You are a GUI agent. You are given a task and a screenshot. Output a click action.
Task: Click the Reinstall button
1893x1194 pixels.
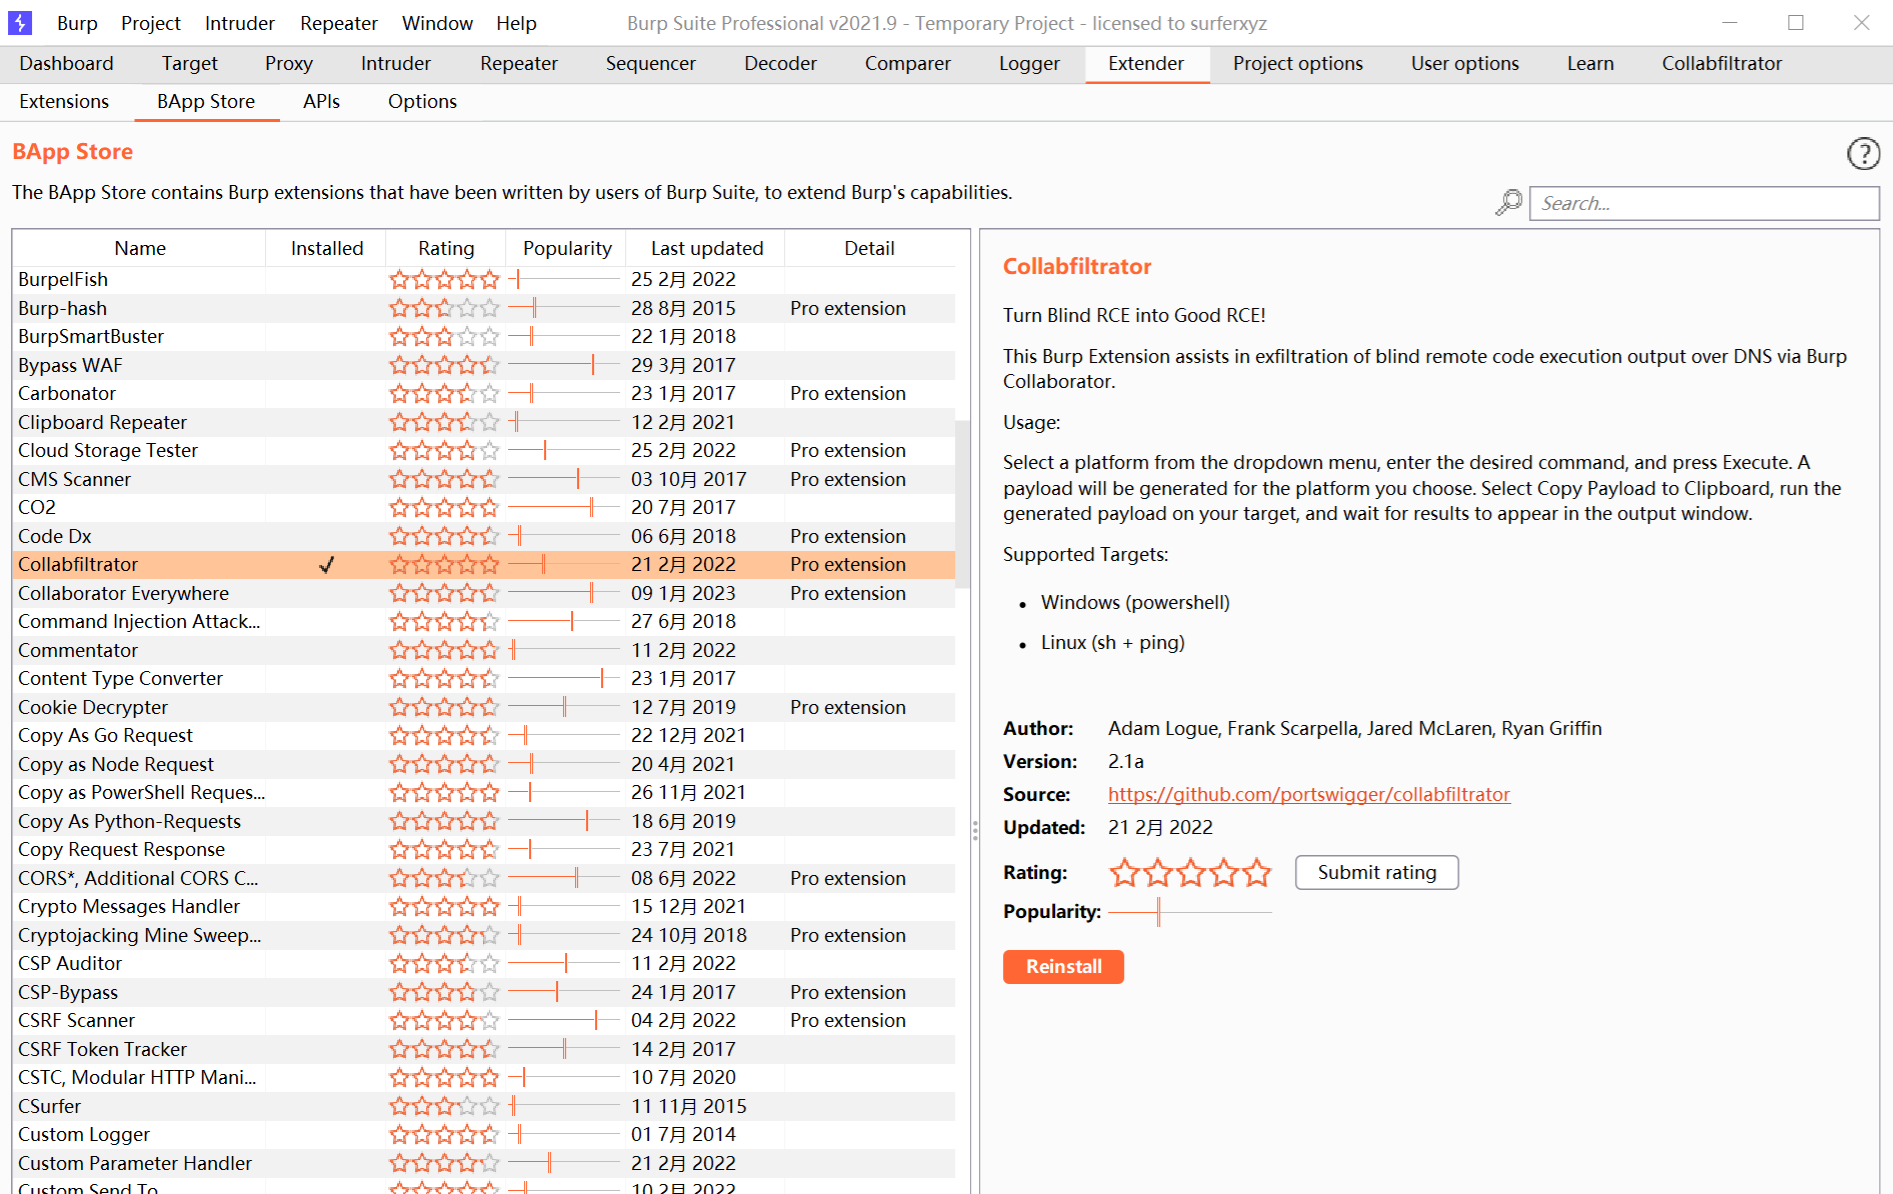click(1063, 967)
